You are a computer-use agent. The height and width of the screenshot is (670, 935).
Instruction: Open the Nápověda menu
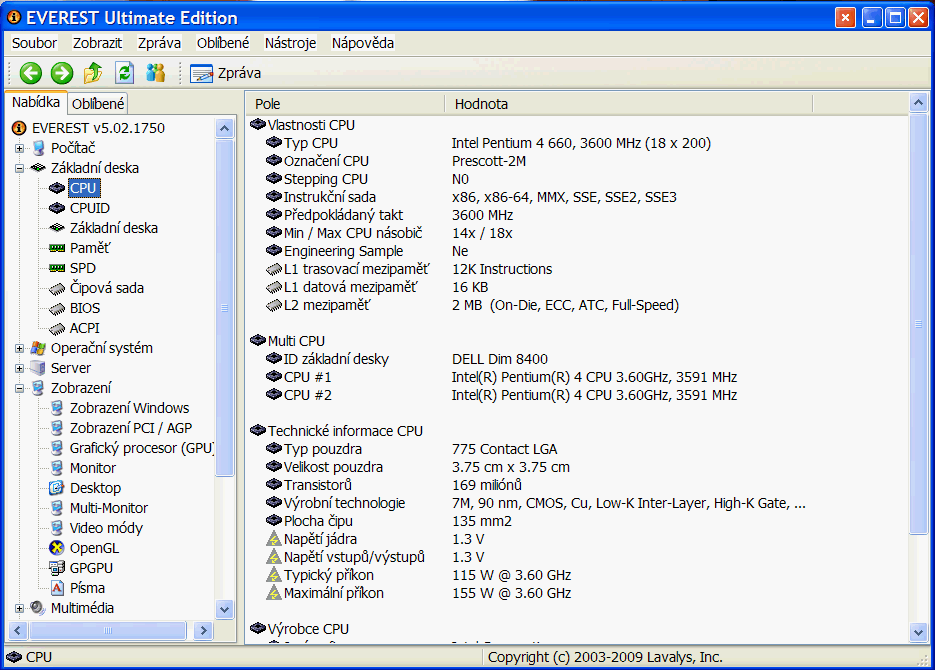click(363, 43)
